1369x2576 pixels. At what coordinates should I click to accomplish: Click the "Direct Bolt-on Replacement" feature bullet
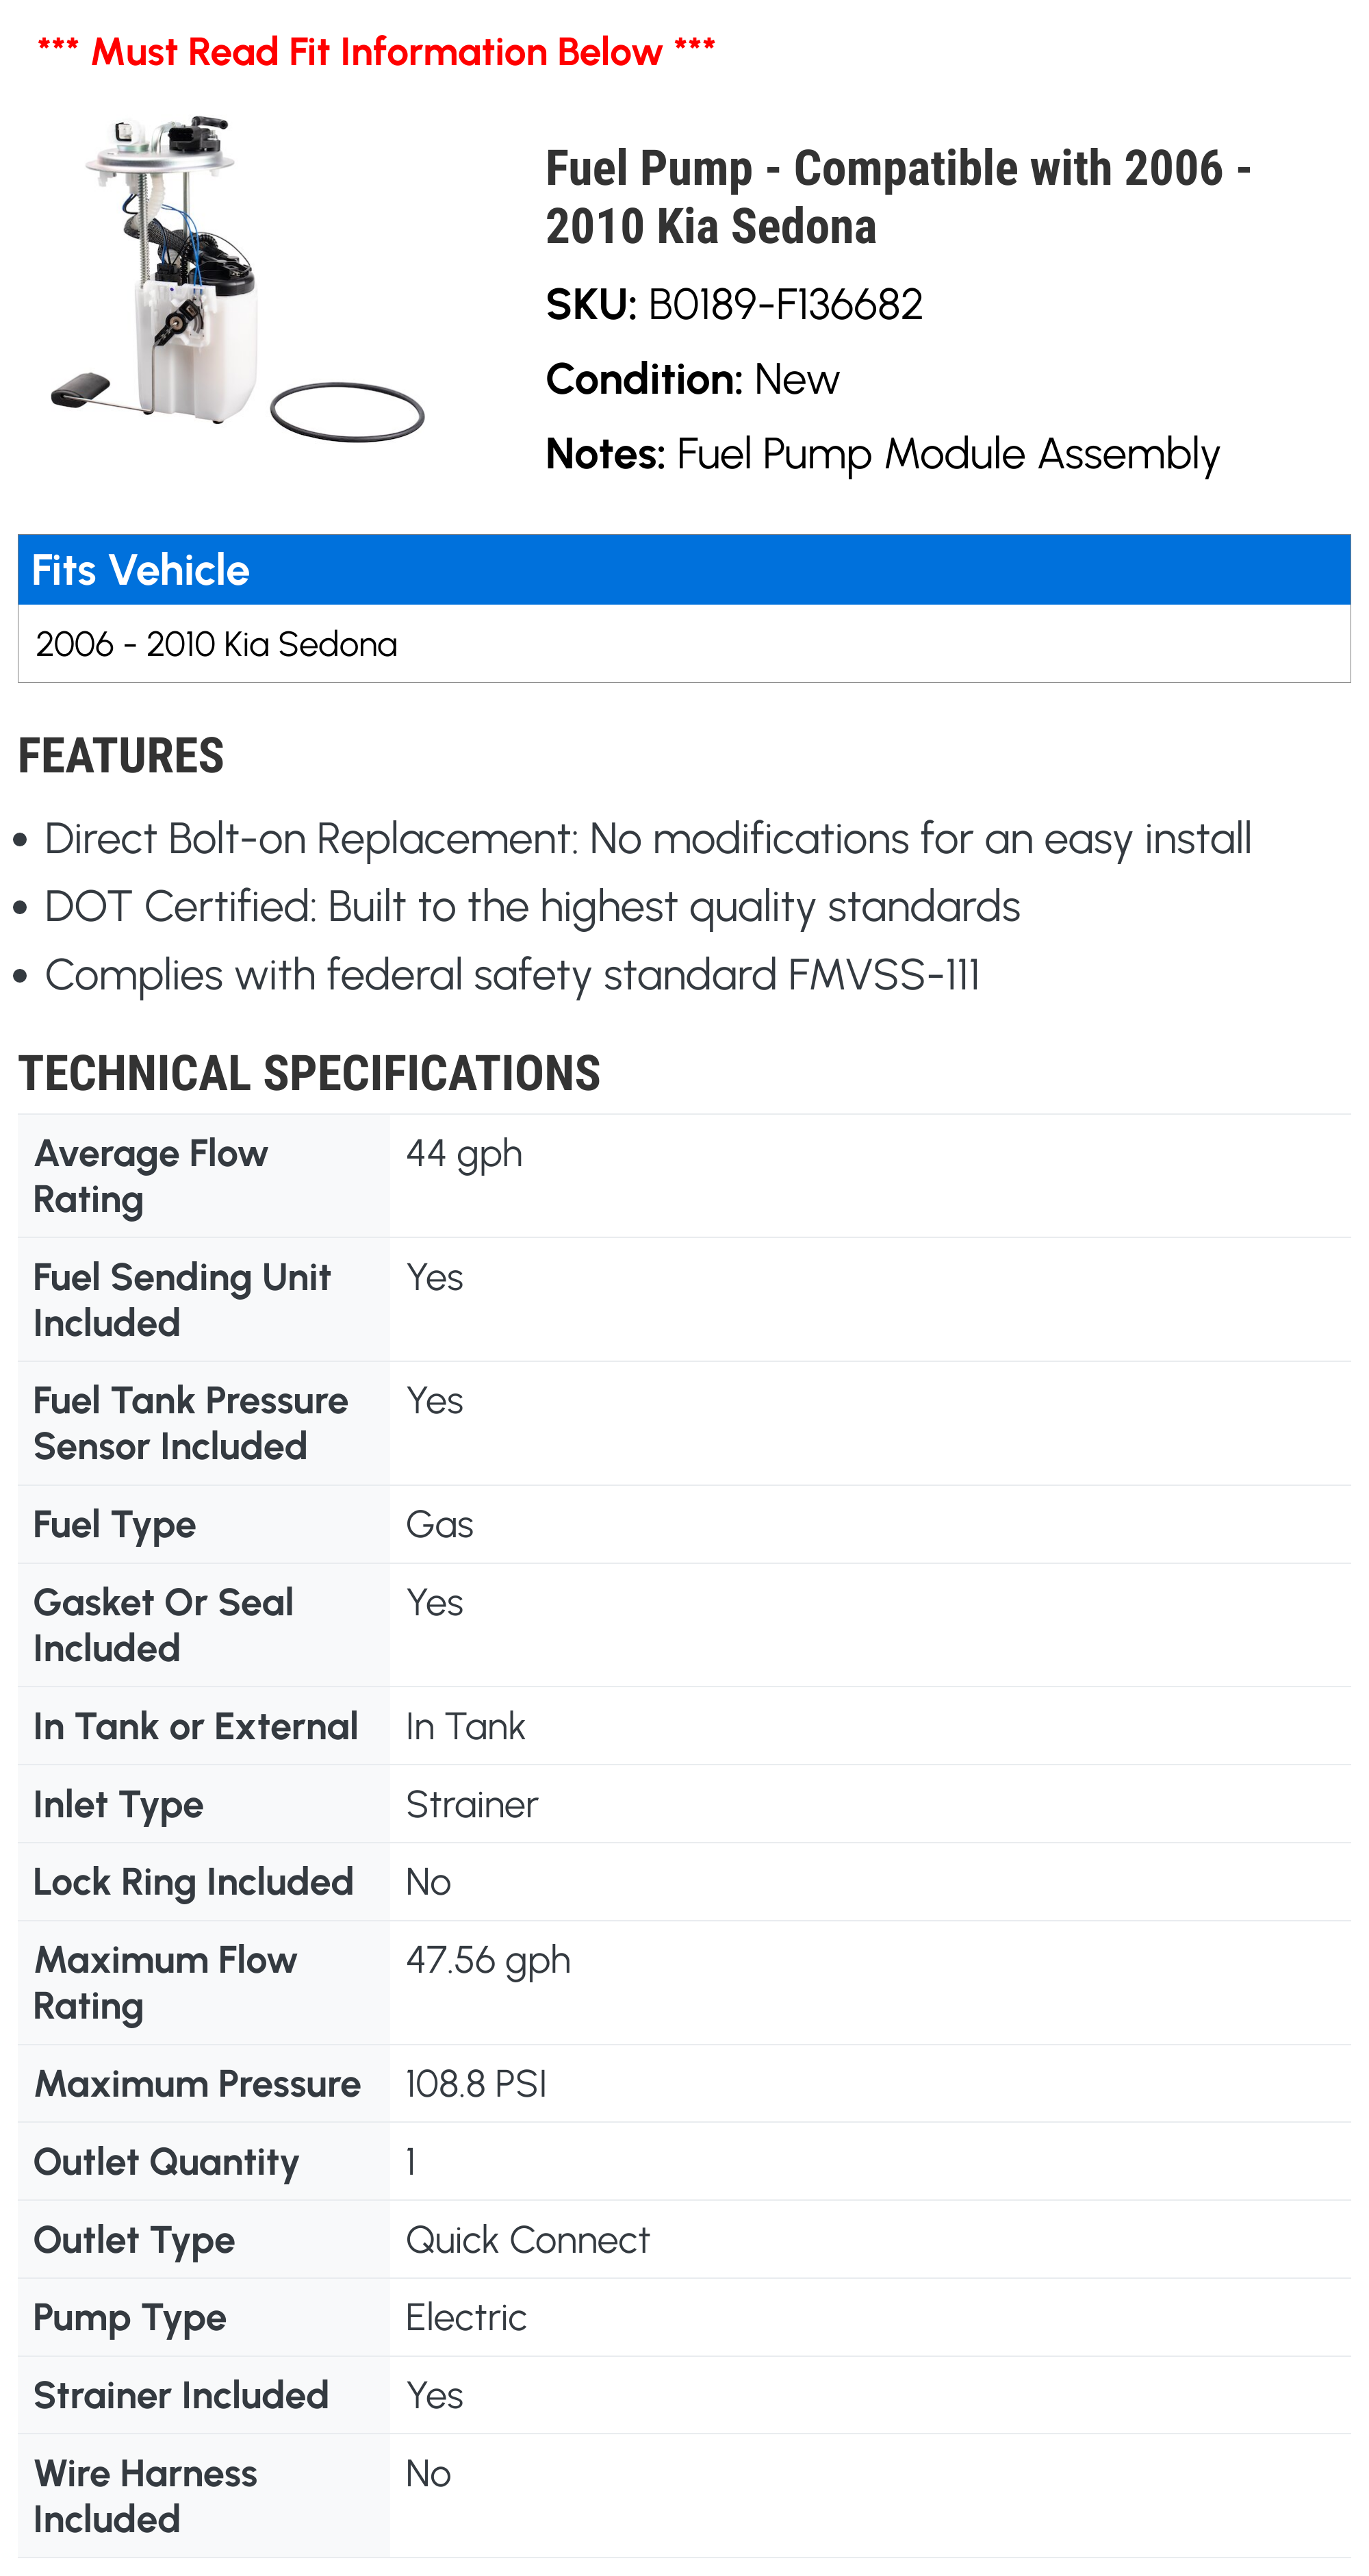coord(647,839)
